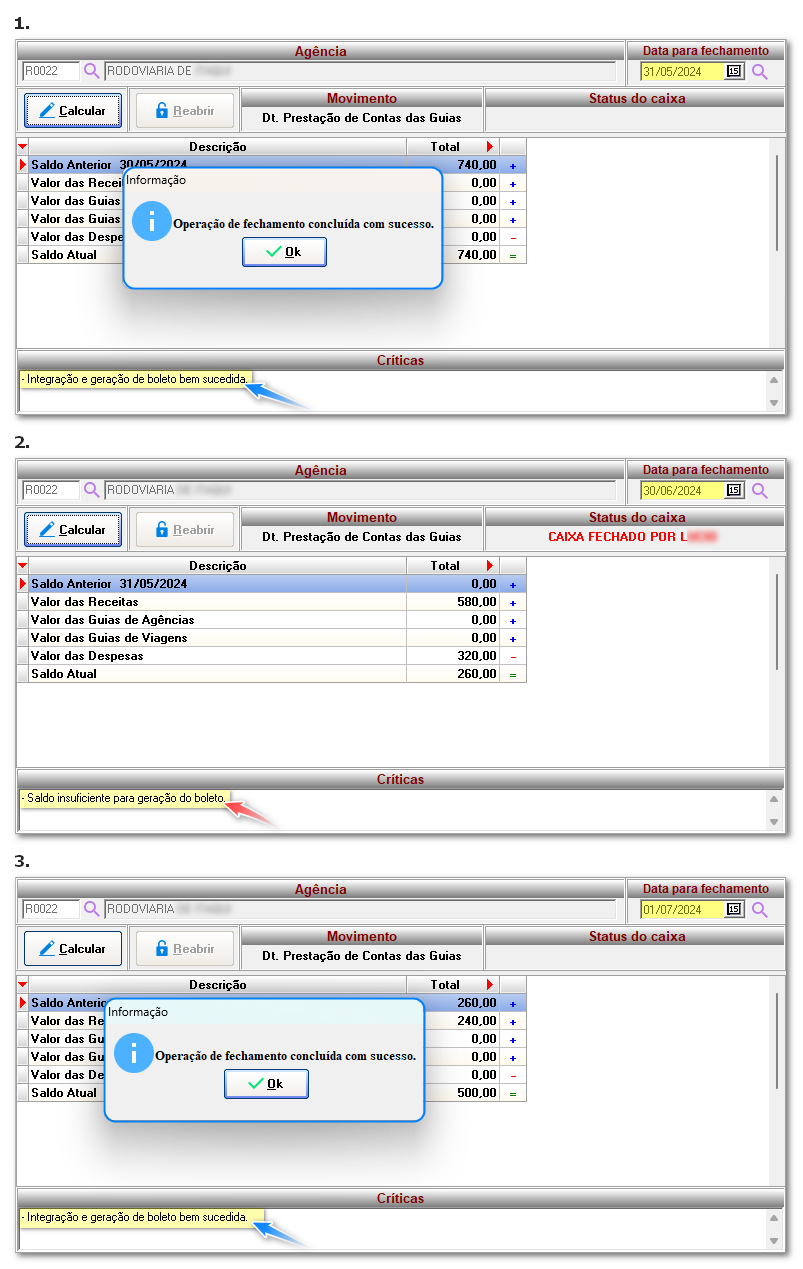The image size is (803, 1269).
Task: Click the RODOVIARIA agency name field in the 01/07/2024 form
Action: click(x=360, y=909)
